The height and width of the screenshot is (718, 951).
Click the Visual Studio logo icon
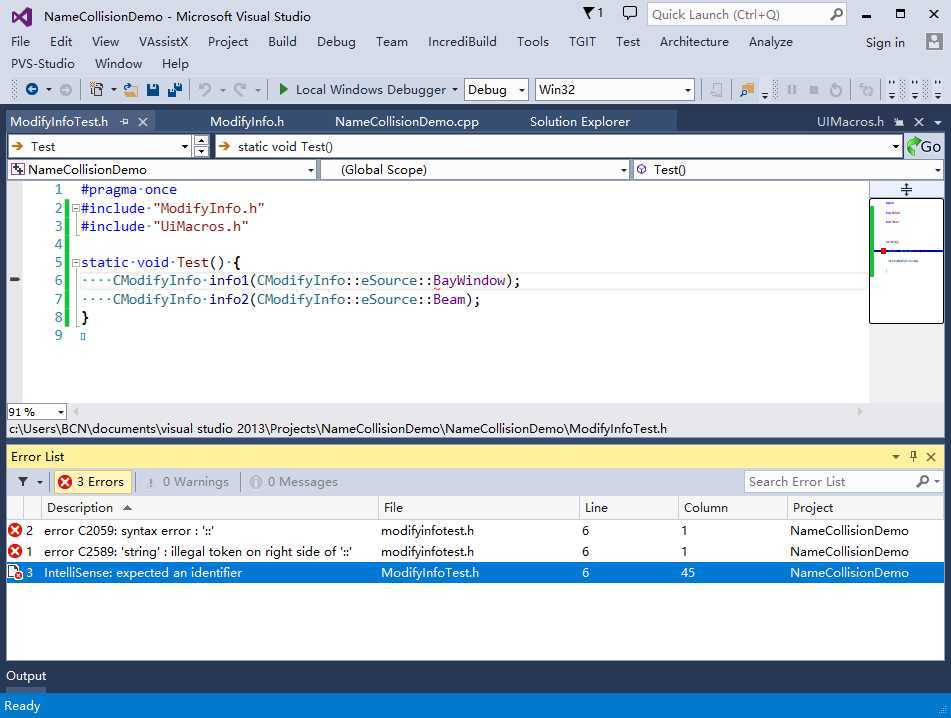(21, 16)
